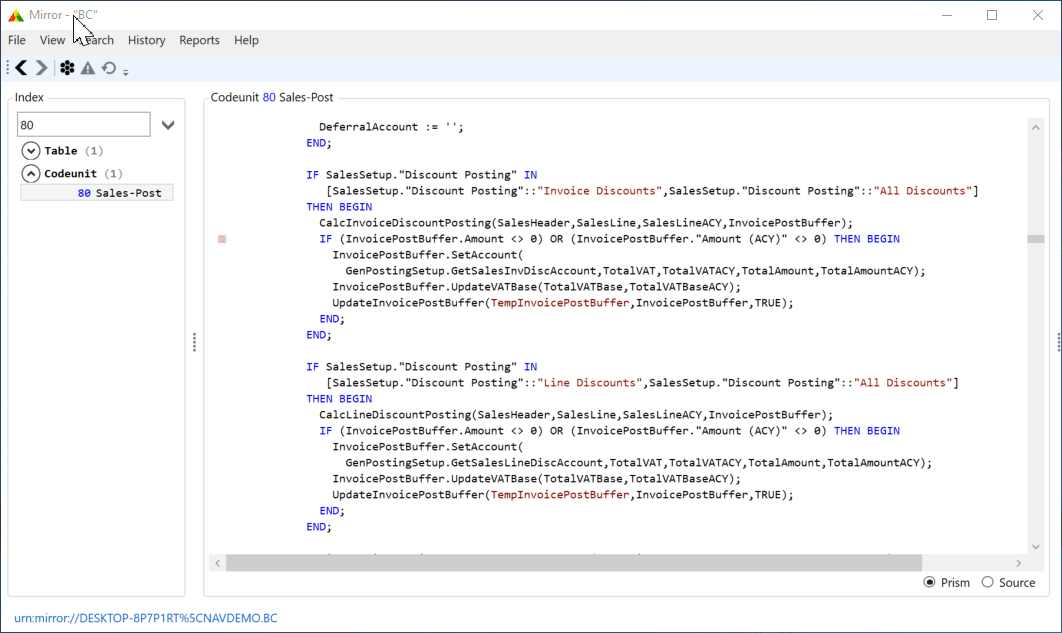The height and width of the screenshot is (633, 1062).
Task: Collapse the Codeunit group
Action: [x=30, y=173]
